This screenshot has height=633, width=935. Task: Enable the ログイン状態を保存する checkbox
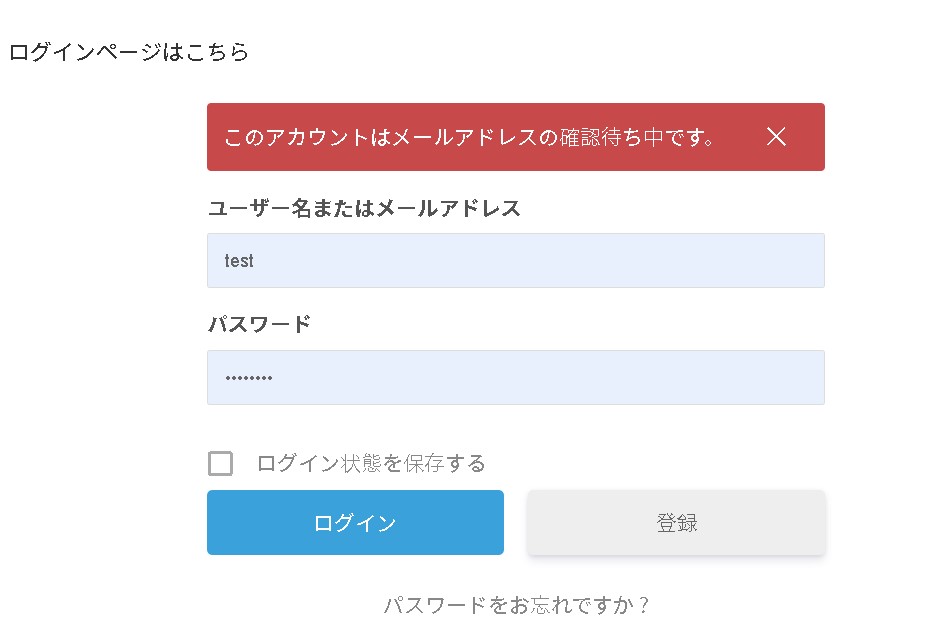pyautogui.click(x=220, y=464)
